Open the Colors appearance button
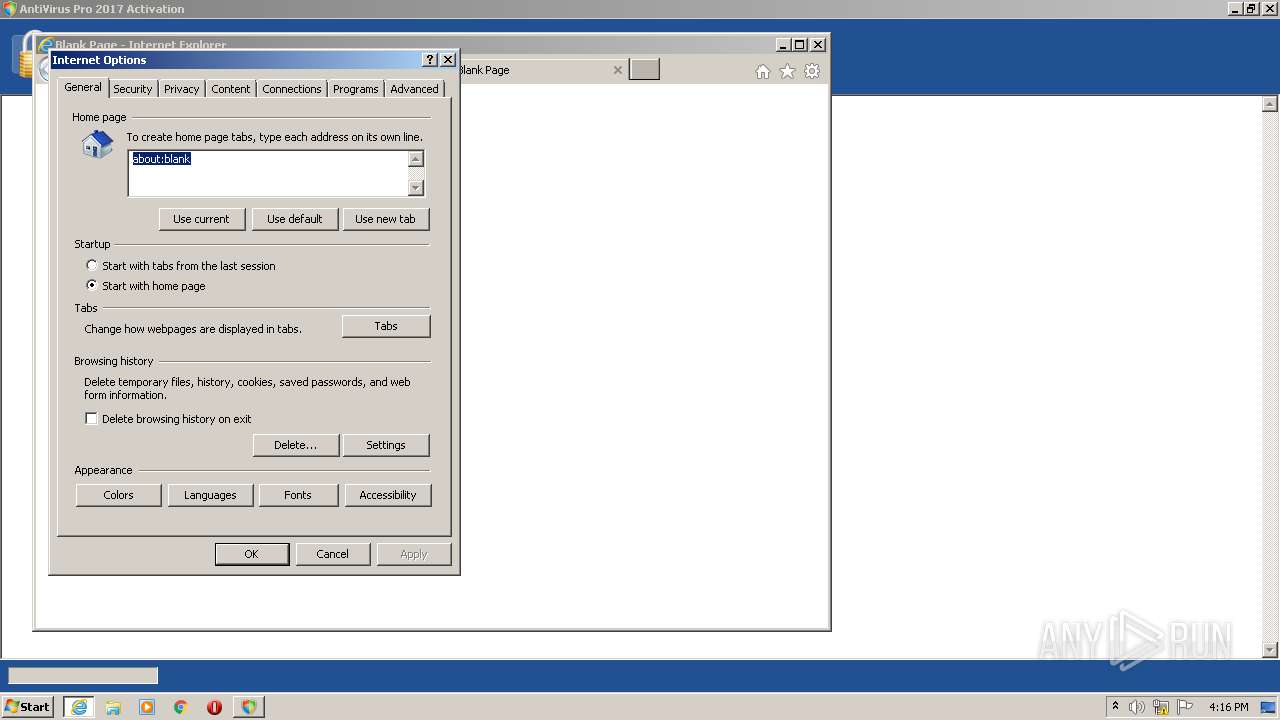Image resolution: width=1280 pixels, height=720 pixels. point(118,495)
